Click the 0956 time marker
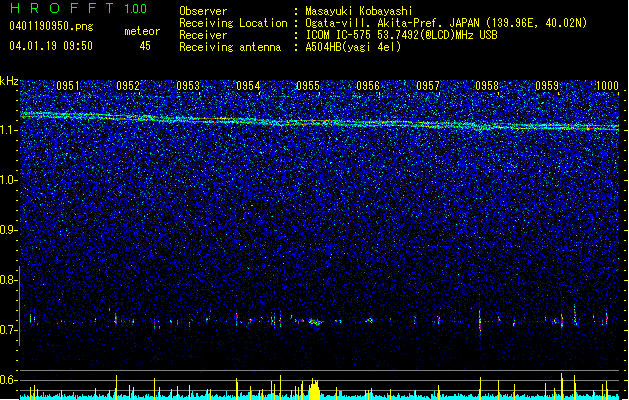This screenshot has width=629, height=400. [368, 86]
